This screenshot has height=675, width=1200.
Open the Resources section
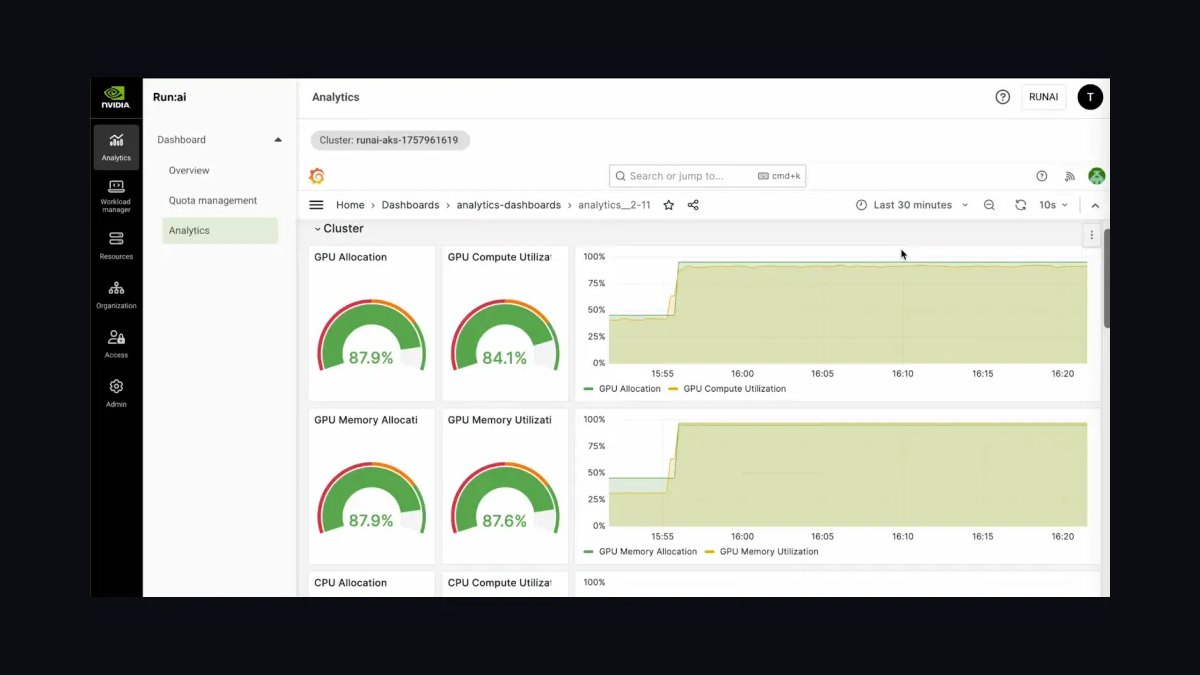[x=116, y=245]
